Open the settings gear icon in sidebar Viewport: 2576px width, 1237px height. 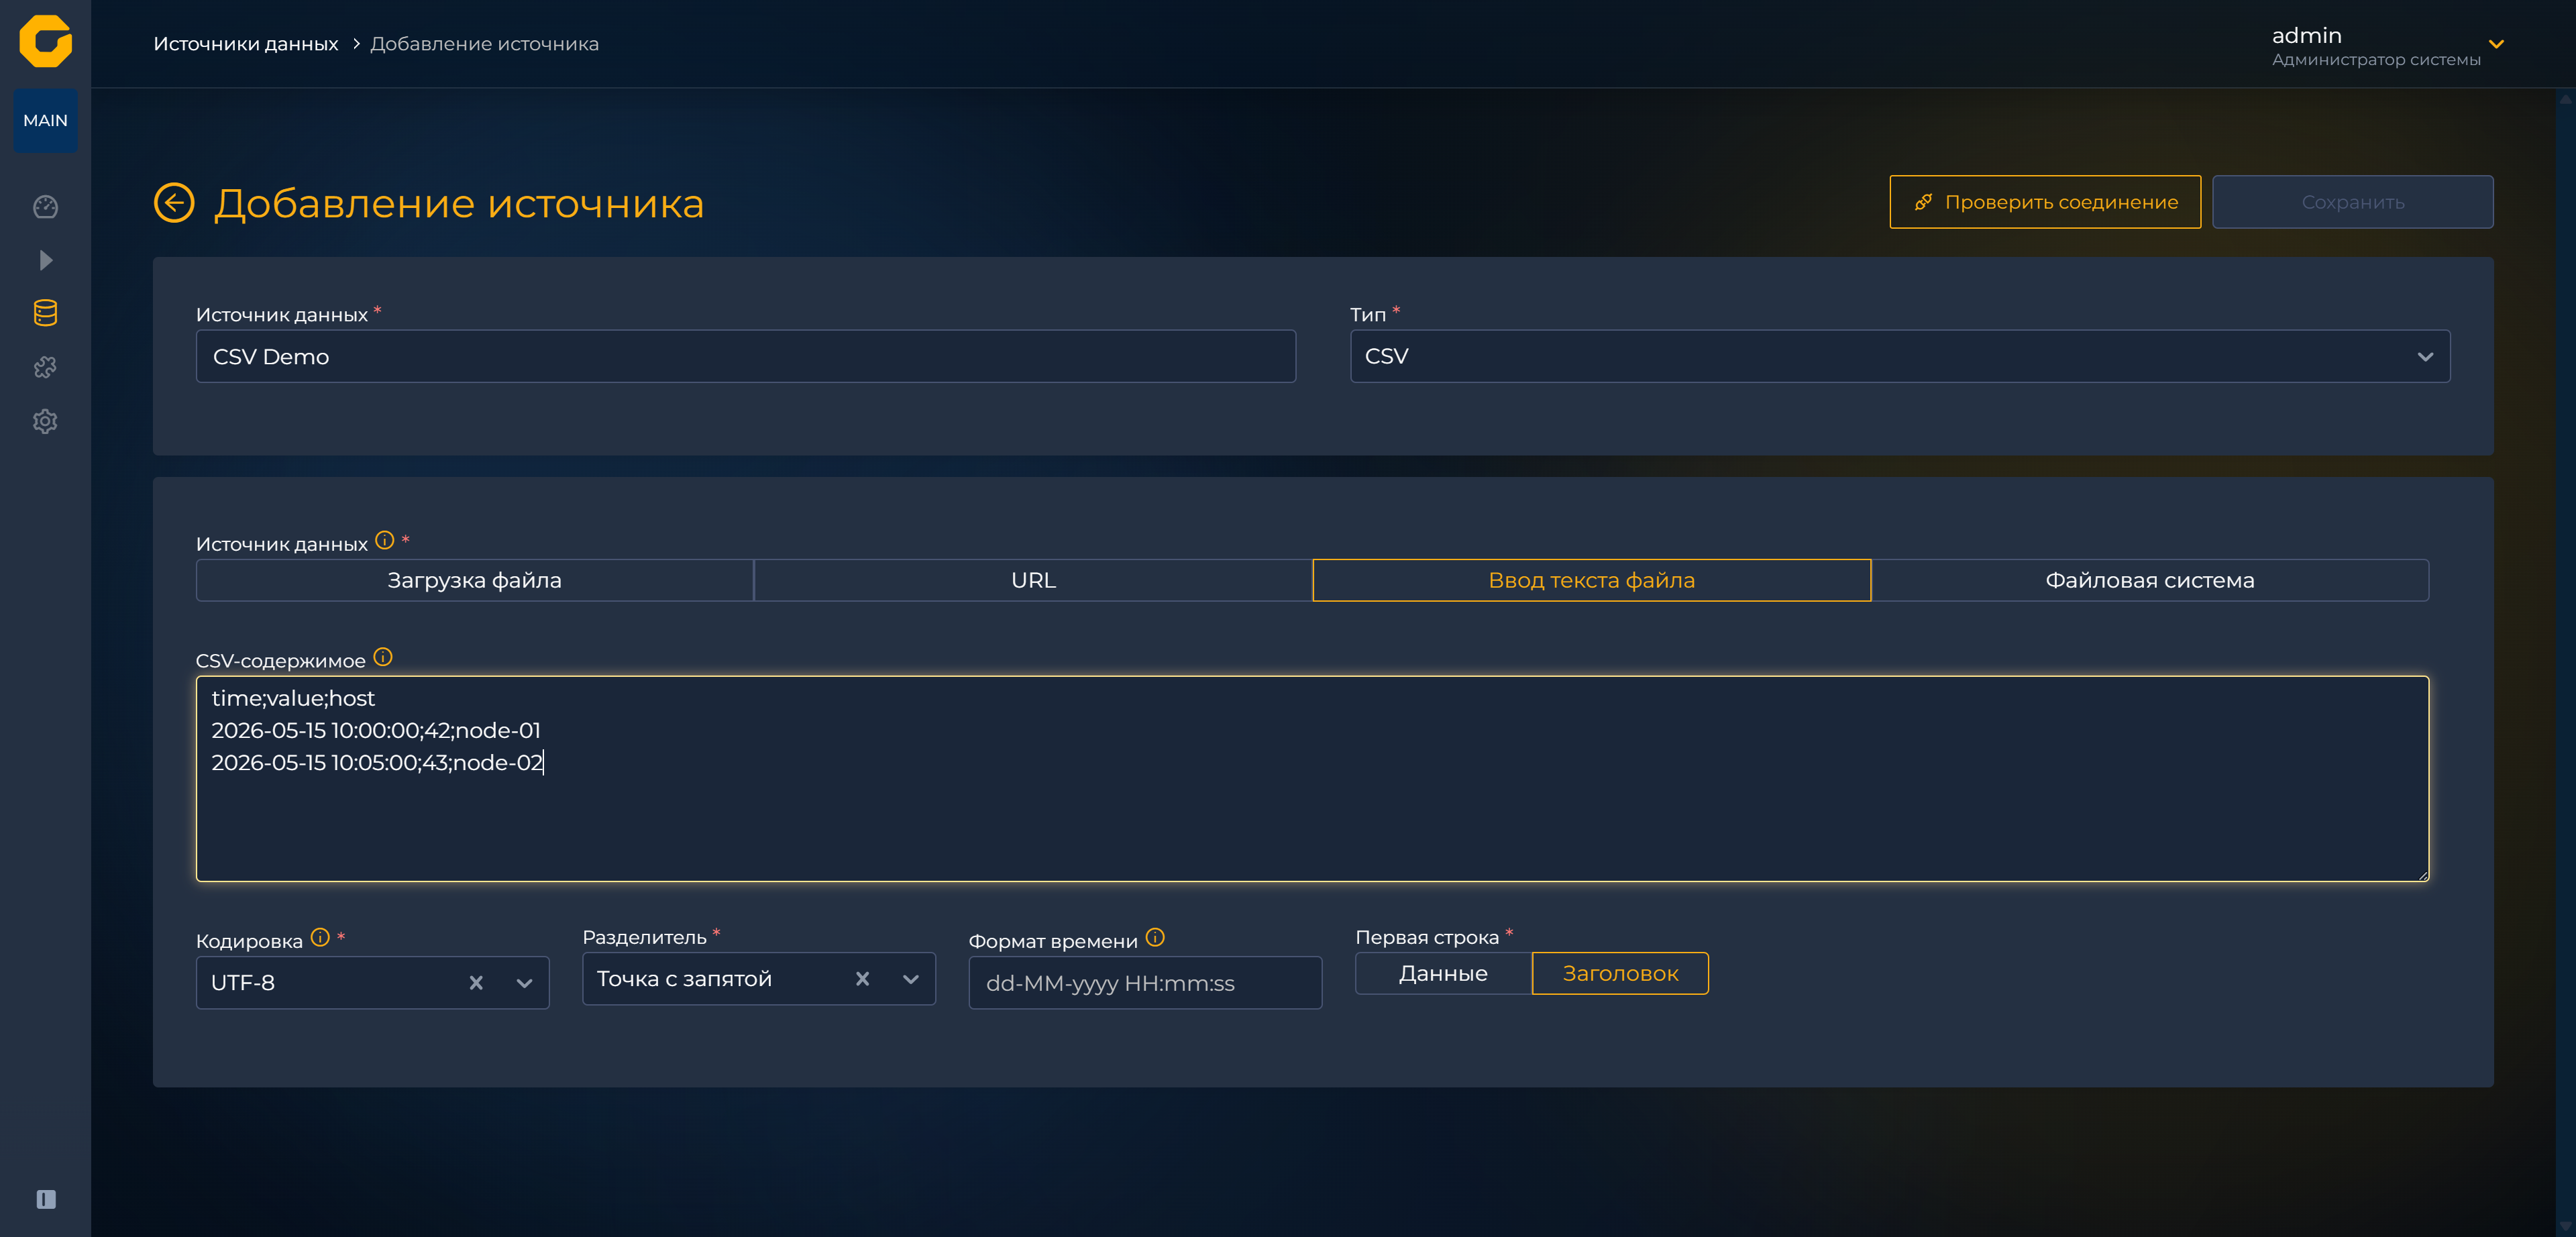pos(45,421)
